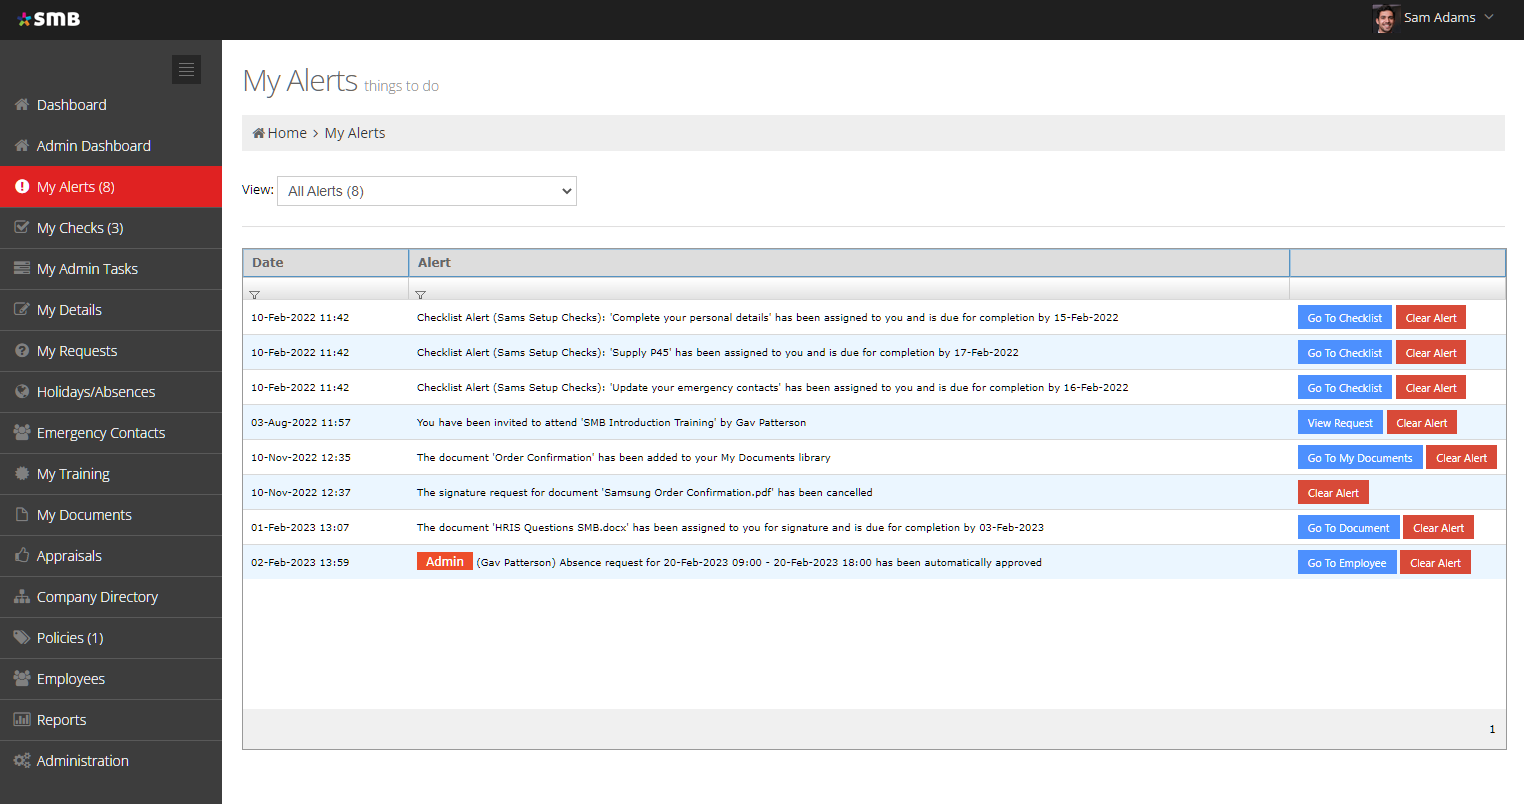
Task: Click the red Admin tag on absence alert
Action: pos(444,562)
